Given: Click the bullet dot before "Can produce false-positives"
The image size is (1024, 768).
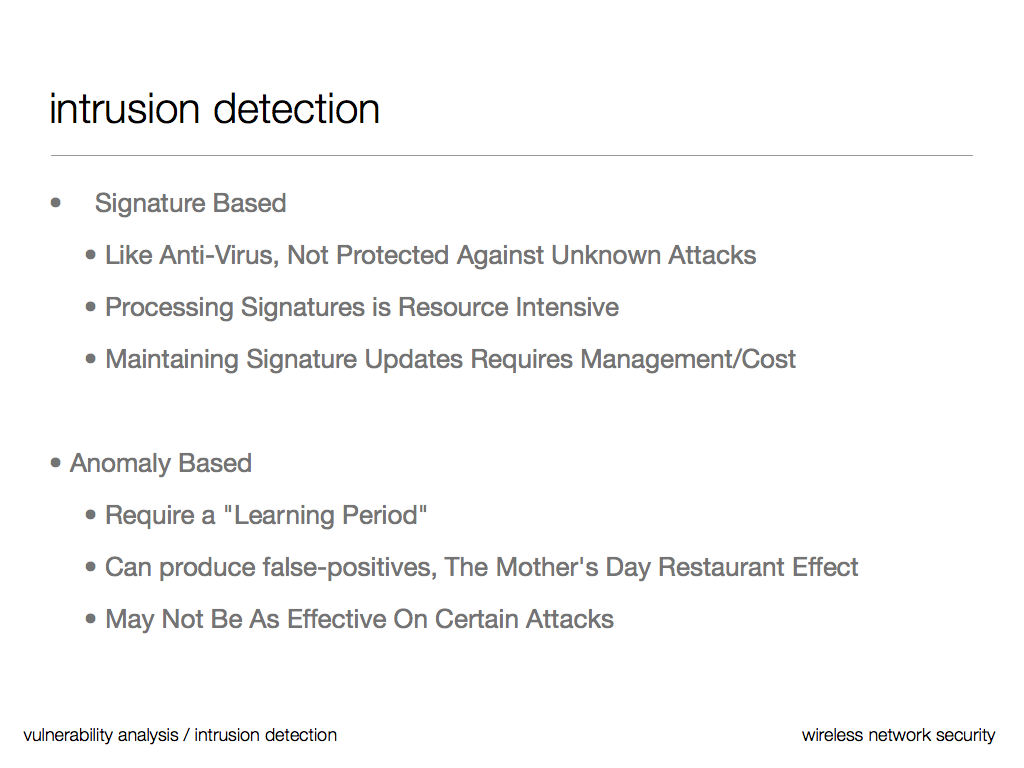Looking at the screenshot, I should click(92, 568).
